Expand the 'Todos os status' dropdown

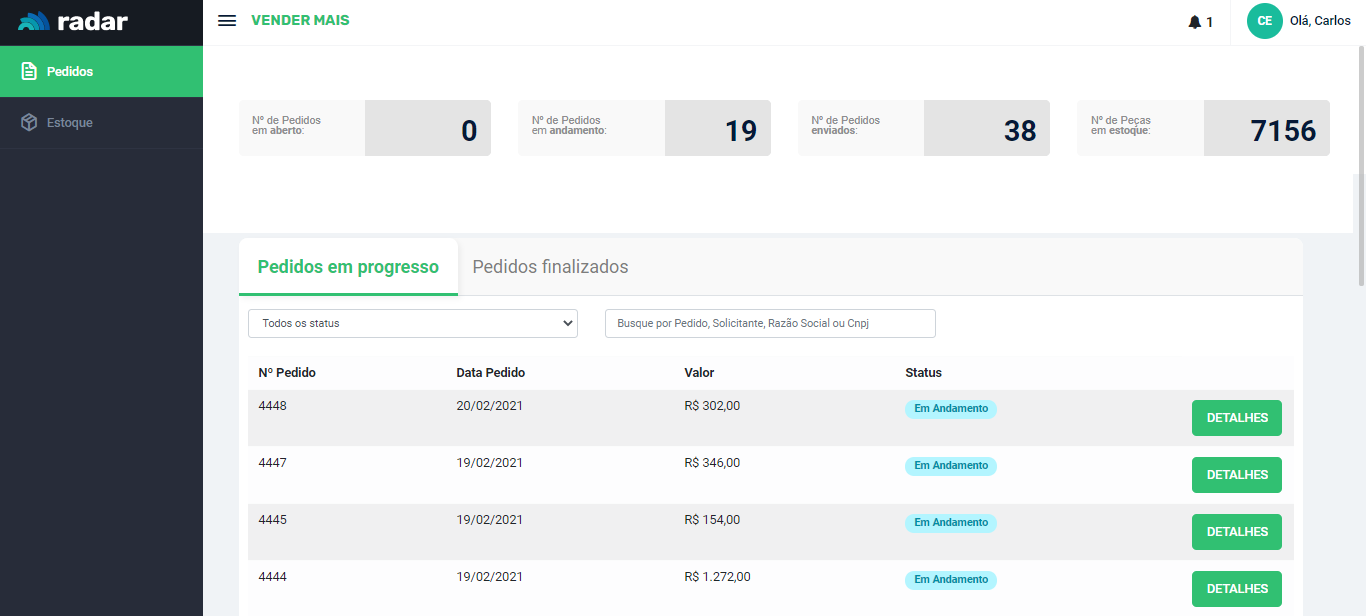click(x=412, y=323)
